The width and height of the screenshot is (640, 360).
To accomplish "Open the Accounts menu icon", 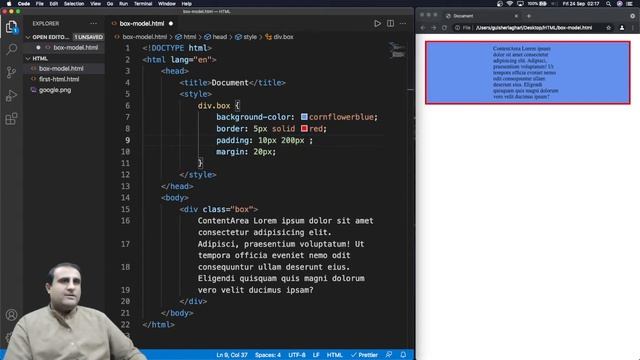I will click(11, 315).
